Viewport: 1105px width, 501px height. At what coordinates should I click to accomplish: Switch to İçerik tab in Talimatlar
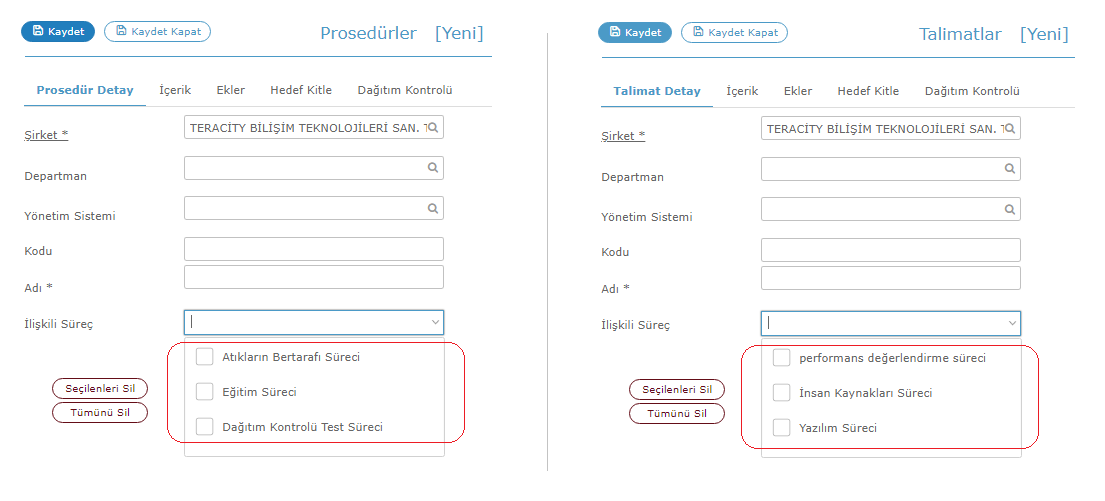point(742,91)
